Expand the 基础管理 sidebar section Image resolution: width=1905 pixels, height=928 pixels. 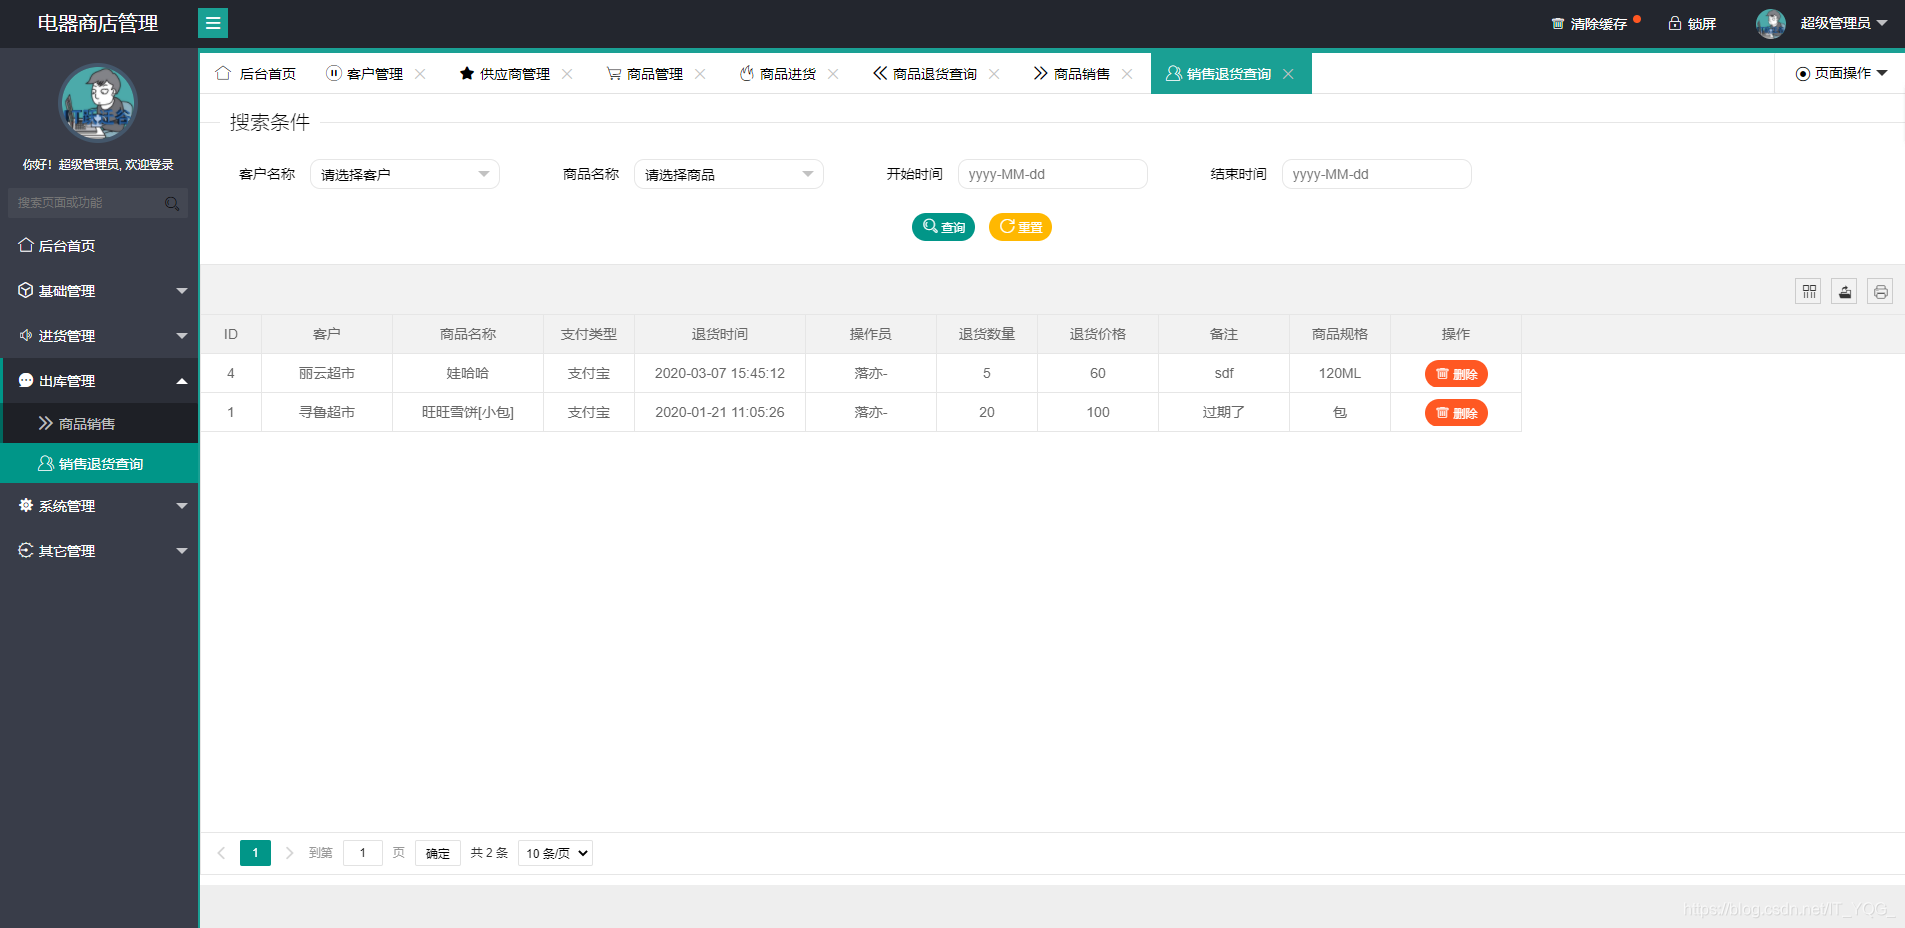pos(99,290)
